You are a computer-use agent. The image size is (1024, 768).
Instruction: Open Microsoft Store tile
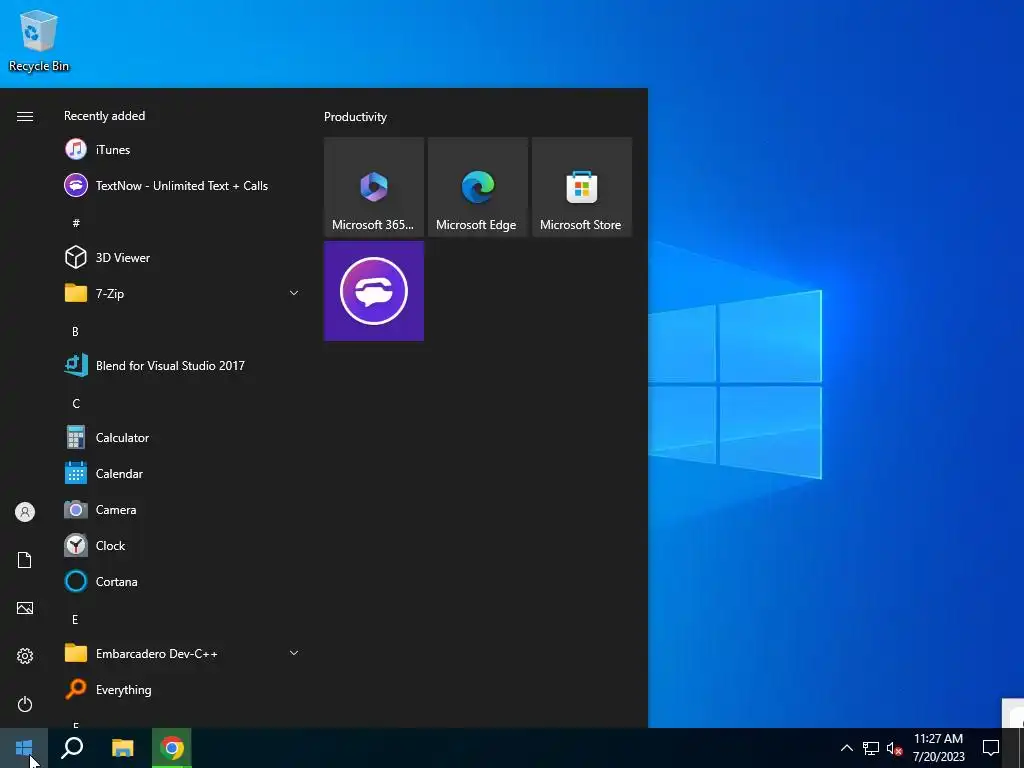(x=582, y=187)
